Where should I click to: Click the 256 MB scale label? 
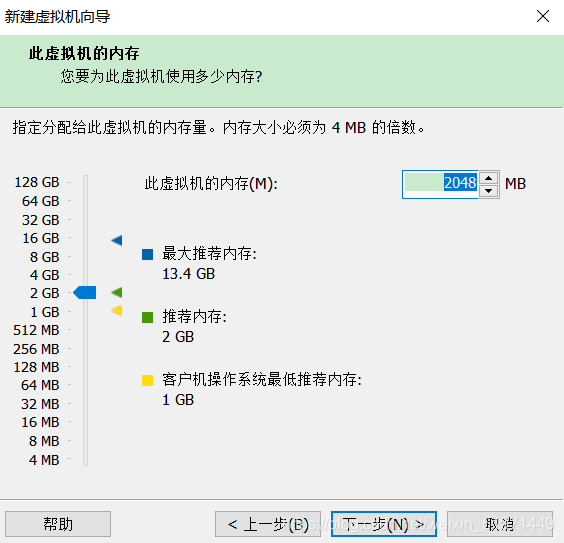(36, 349)
